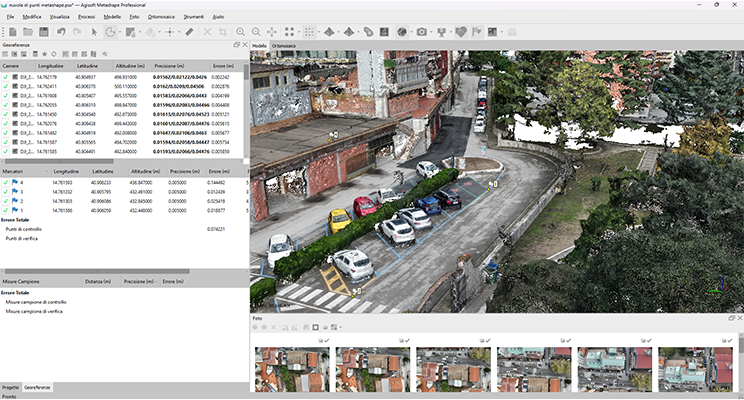This screenshot has width=744, height=400.
Task: Select the arrow navigation tool
Action: (94, 32)
